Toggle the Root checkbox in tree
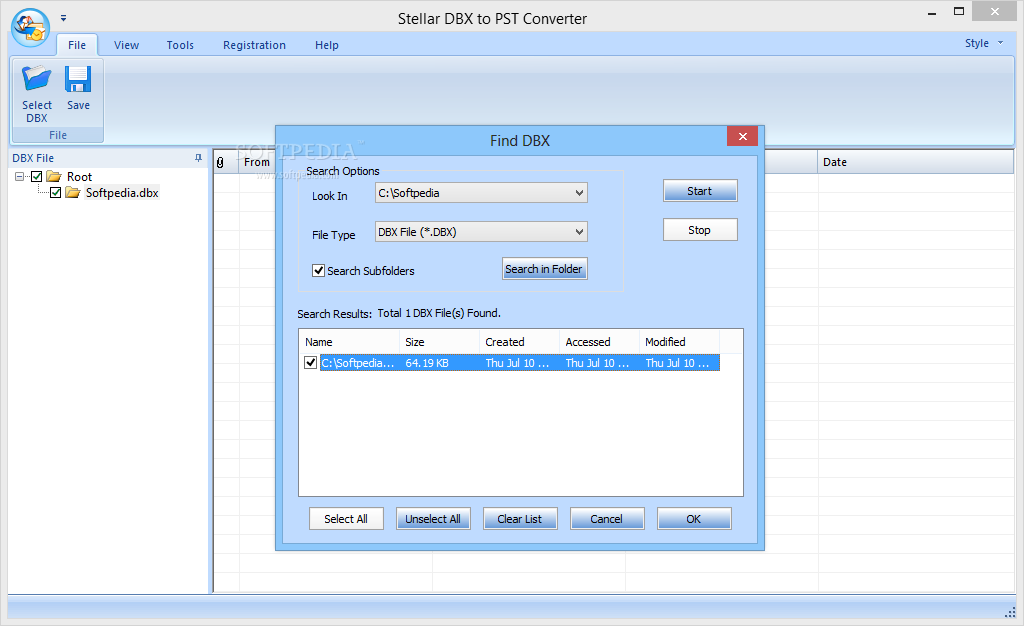Image resolution: width=1024 pixels, height=626 pixels. point(37,176)
